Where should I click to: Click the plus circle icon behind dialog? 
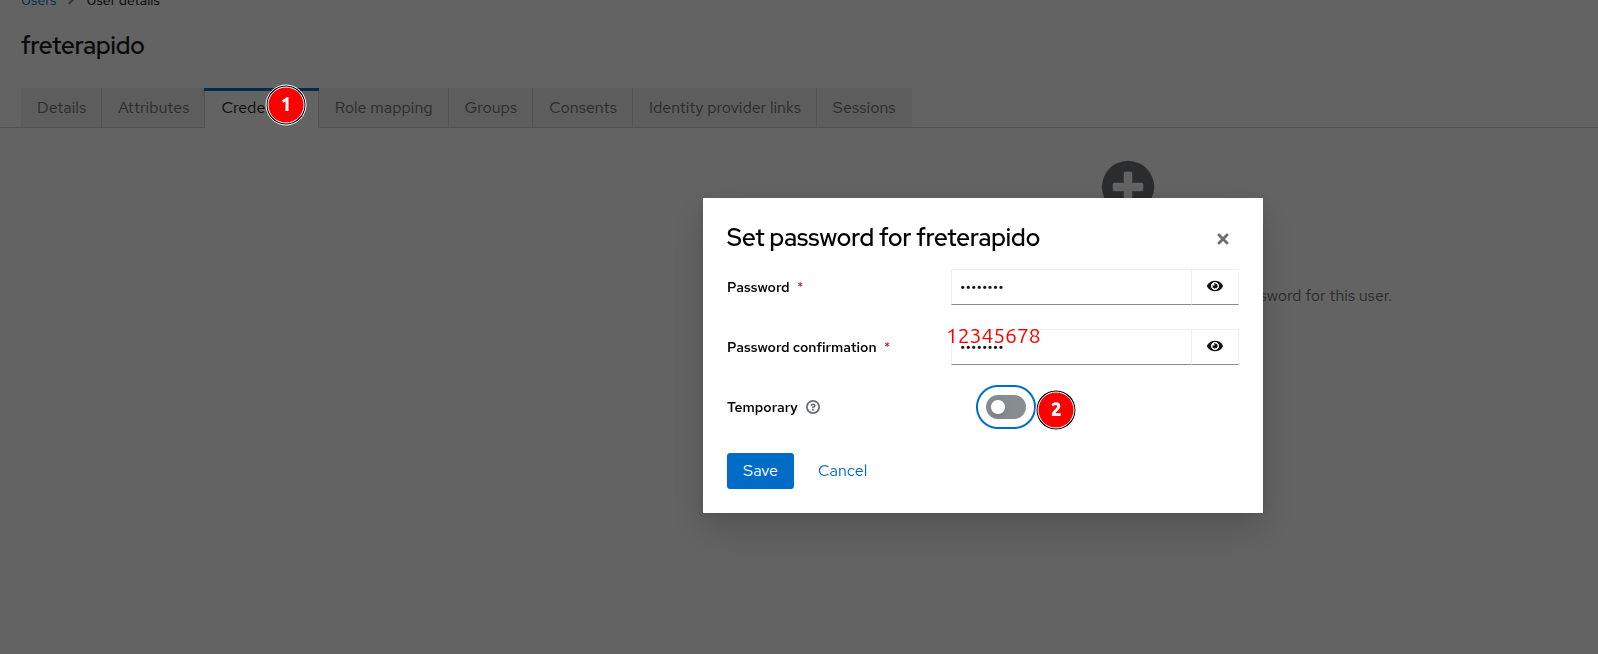(1128, 182)
